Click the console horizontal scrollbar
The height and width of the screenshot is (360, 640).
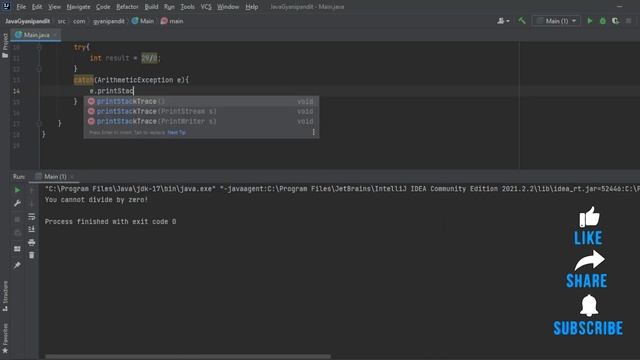188,356
